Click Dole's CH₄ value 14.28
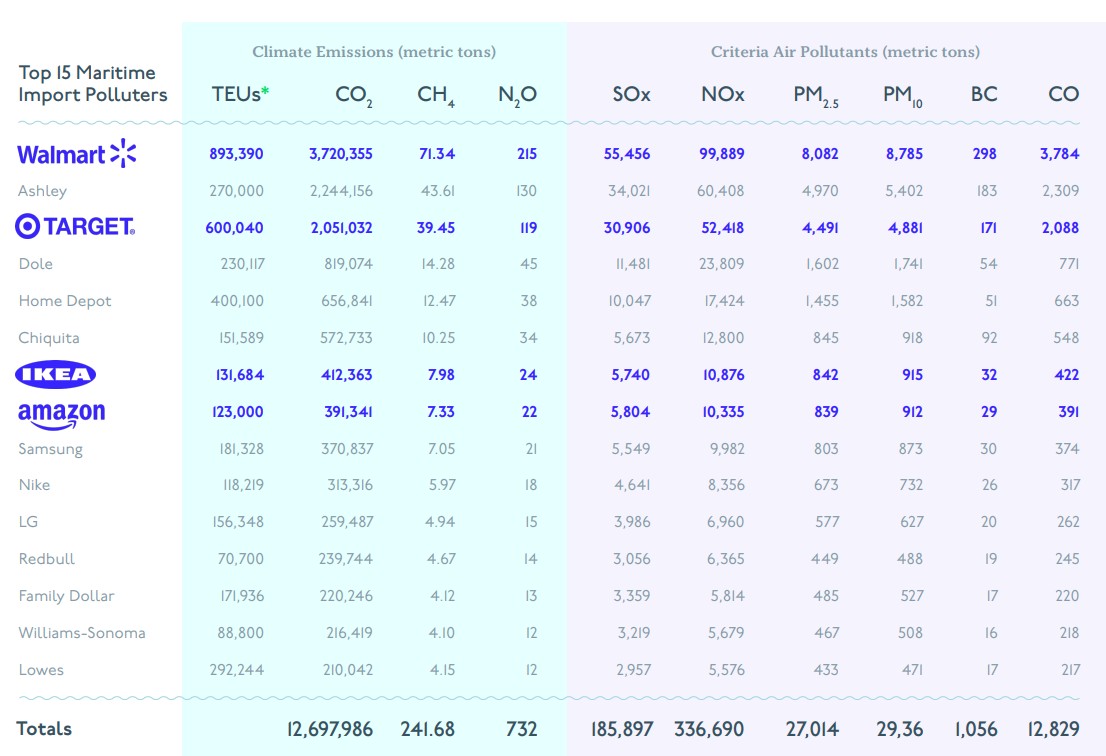 [438, 264]
